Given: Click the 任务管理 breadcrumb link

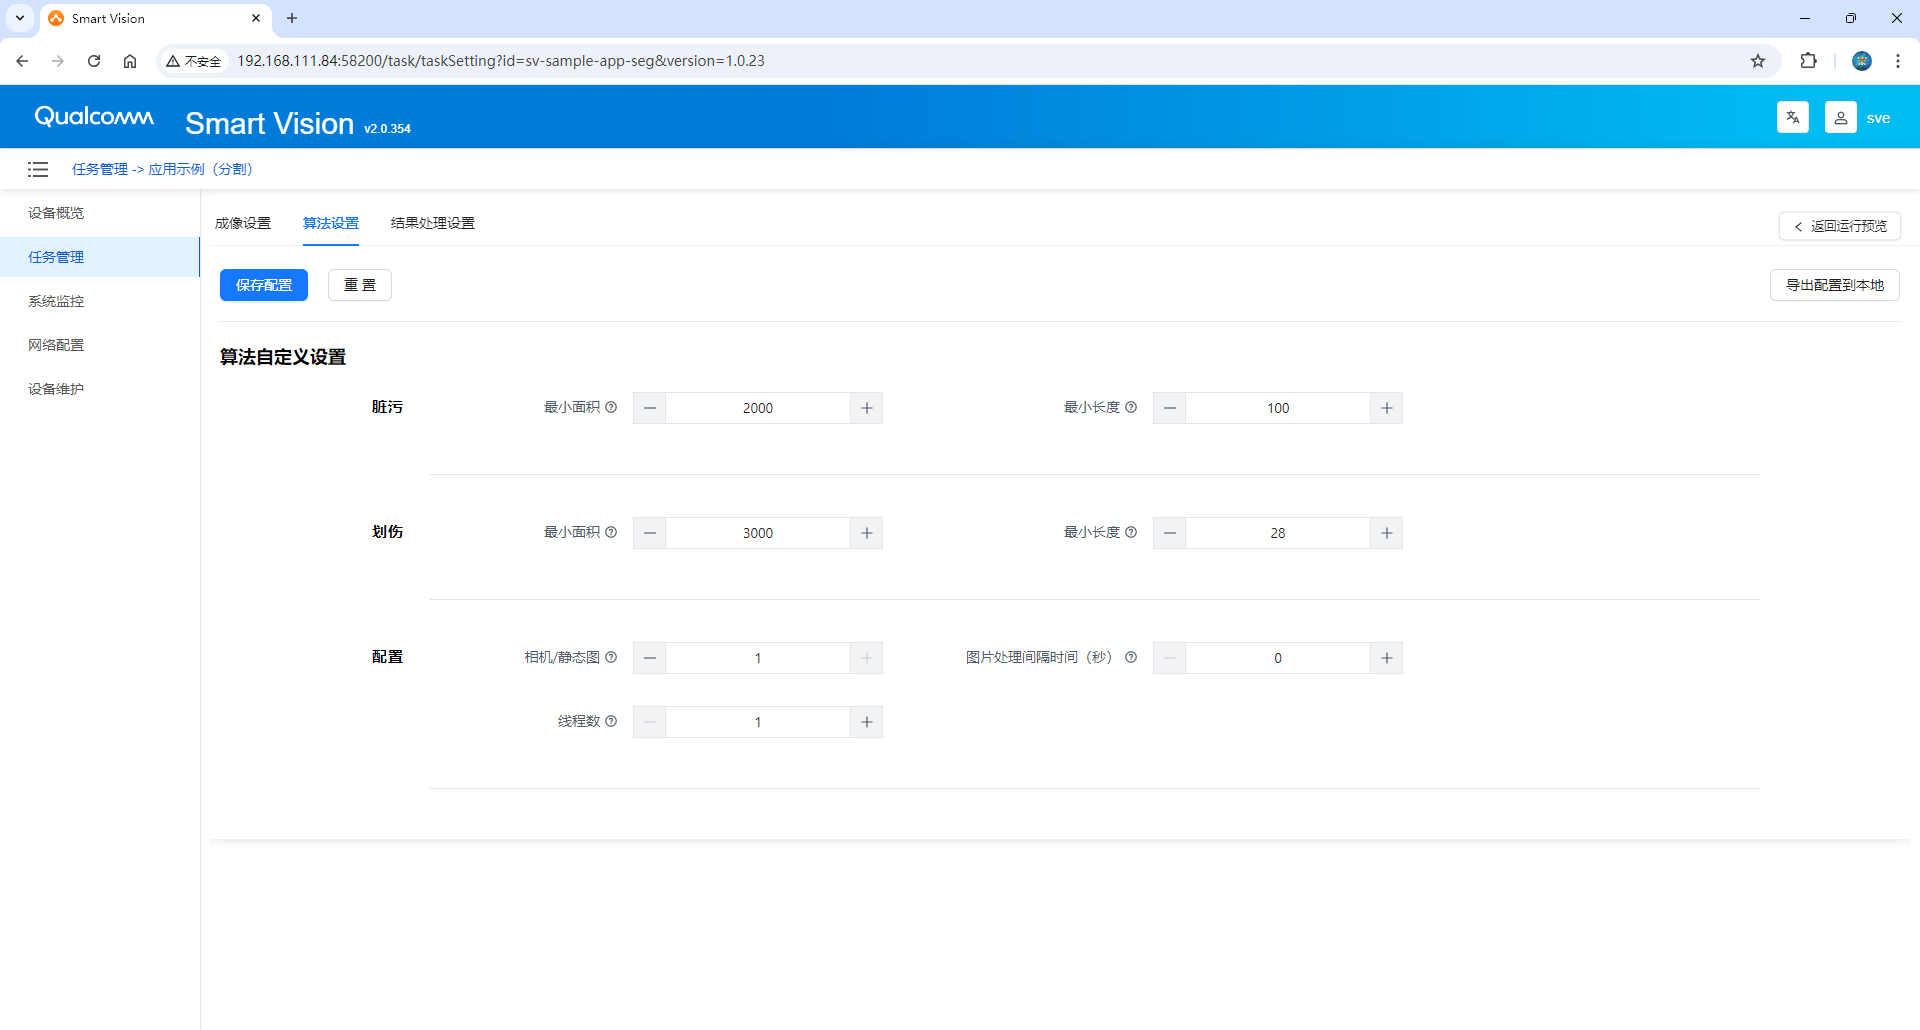Looking at the screenshot, I should coord(100,169).
